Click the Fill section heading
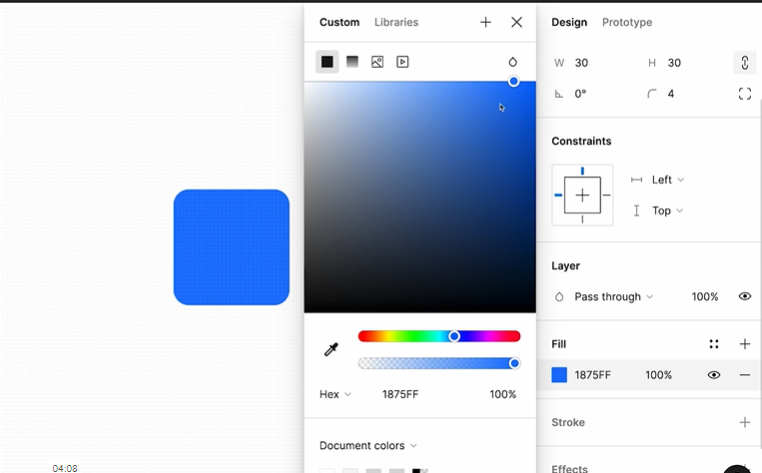The height and width of the screenshot is (473, 762). coord(558,344)
